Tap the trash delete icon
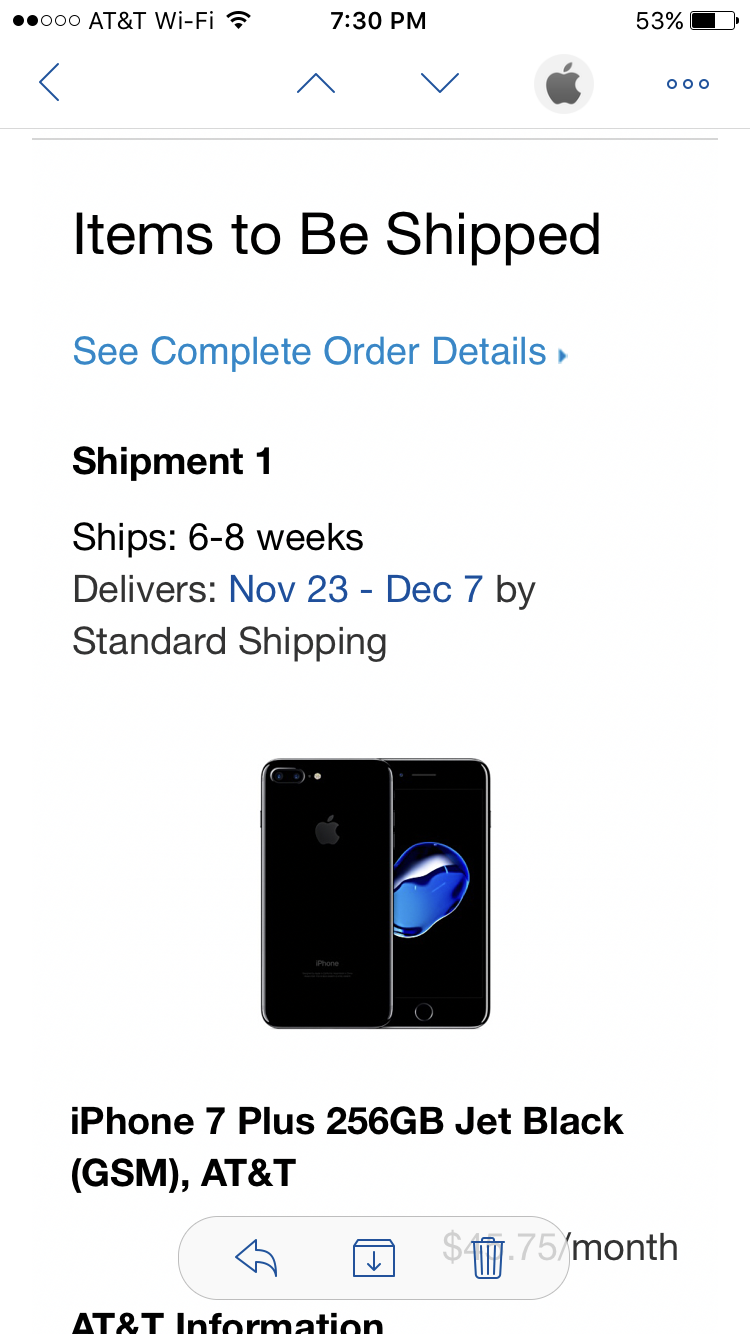This screenshot has width=750, height=1334. pyautogui.click(x=488, y=1257)
